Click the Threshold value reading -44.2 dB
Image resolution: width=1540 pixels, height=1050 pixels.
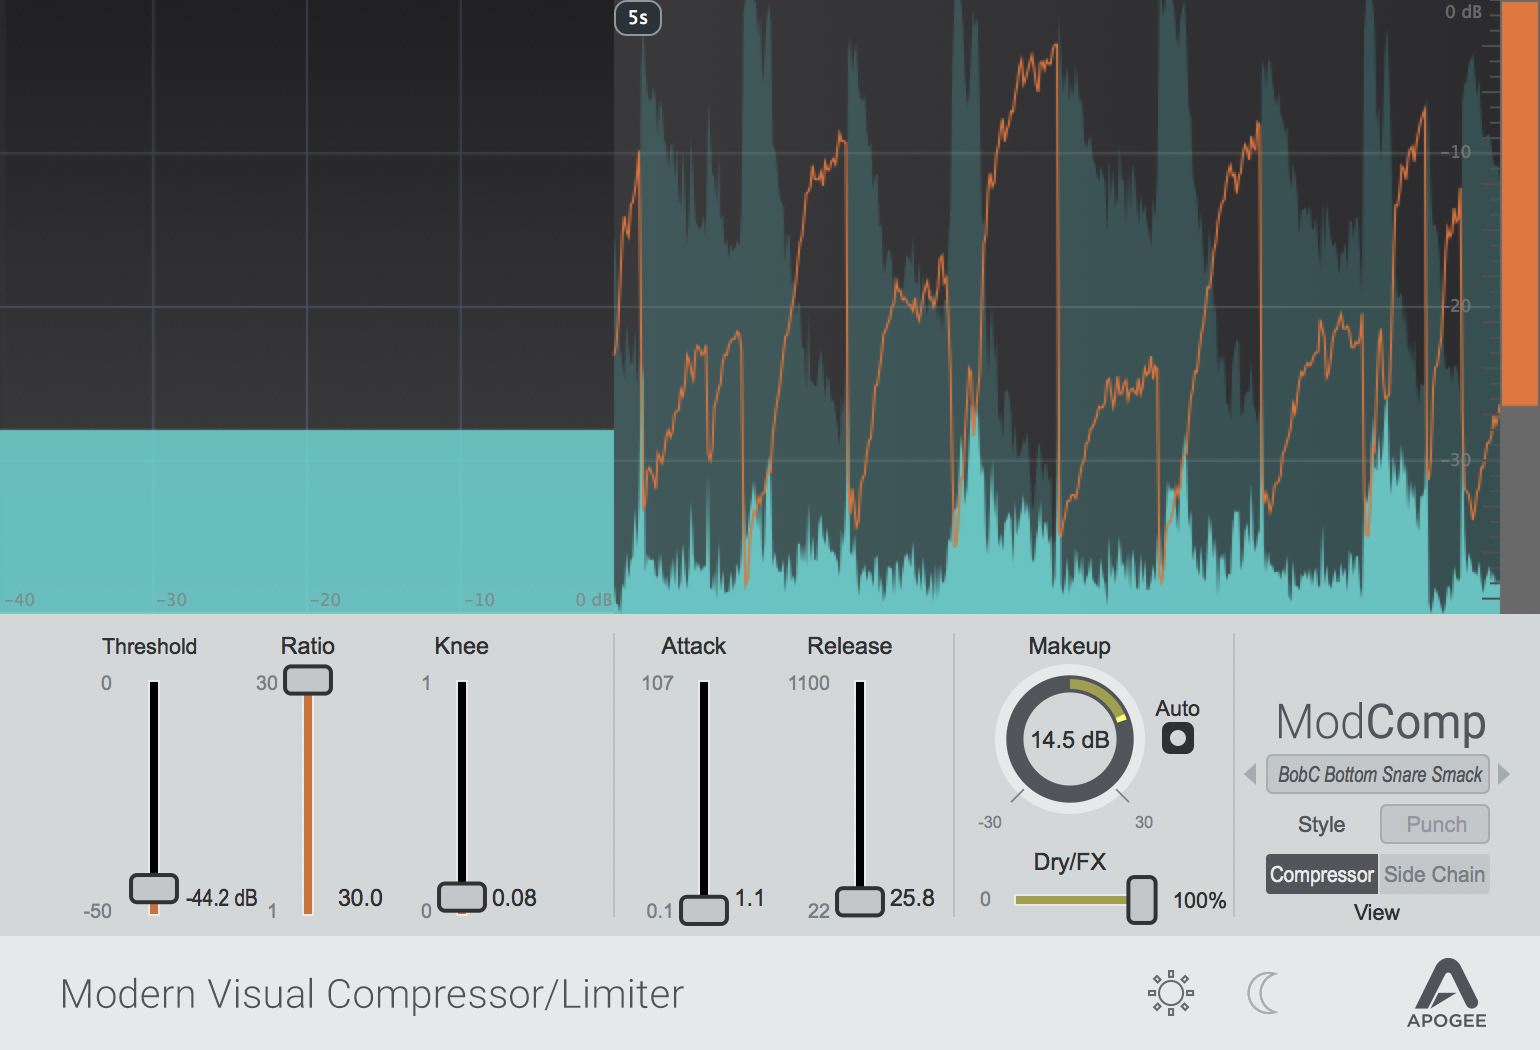tap(221, 898)
